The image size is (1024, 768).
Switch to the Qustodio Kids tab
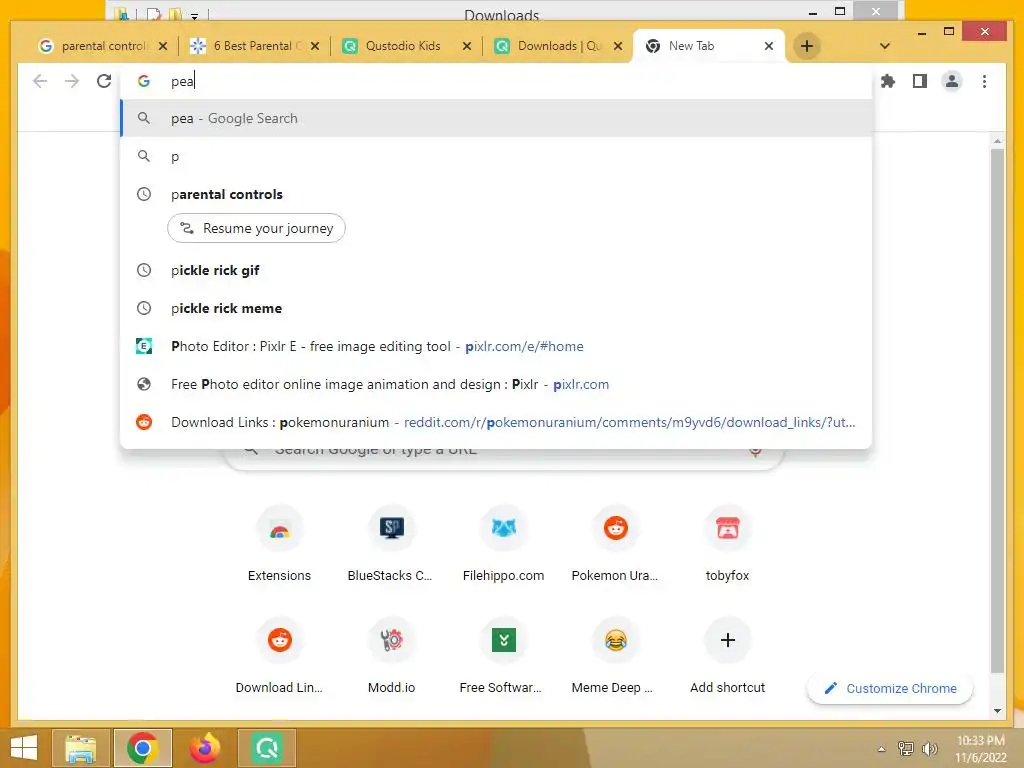click(x=407, y=46)
